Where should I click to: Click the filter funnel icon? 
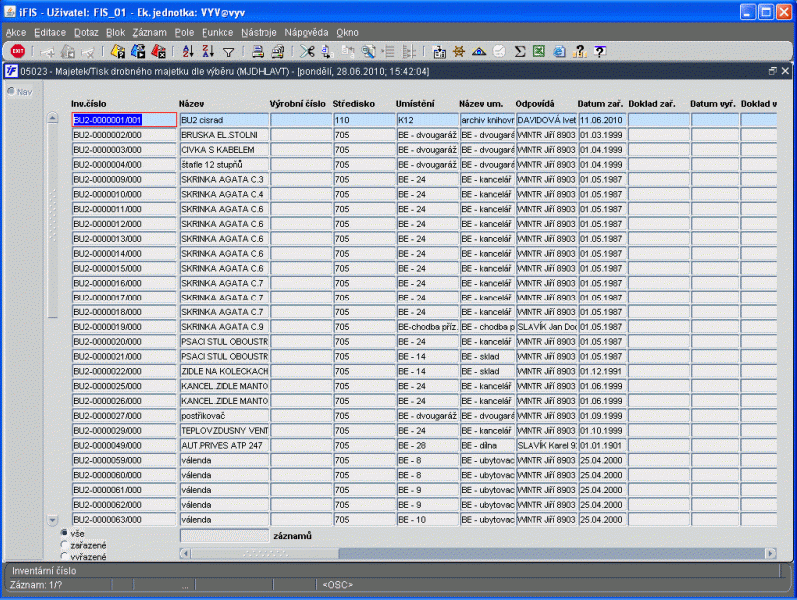point(228,51)
